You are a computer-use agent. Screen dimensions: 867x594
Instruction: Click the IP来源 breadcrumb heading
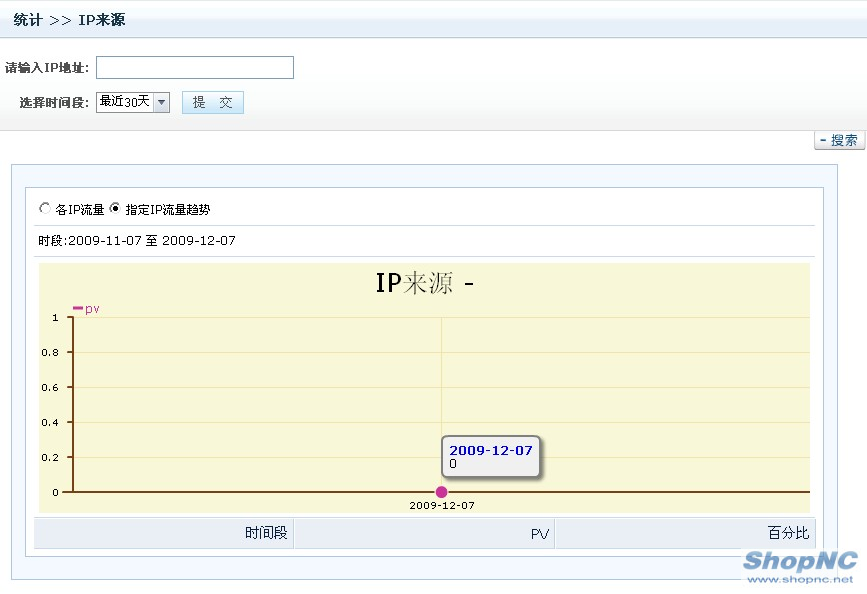coord(102,20)
